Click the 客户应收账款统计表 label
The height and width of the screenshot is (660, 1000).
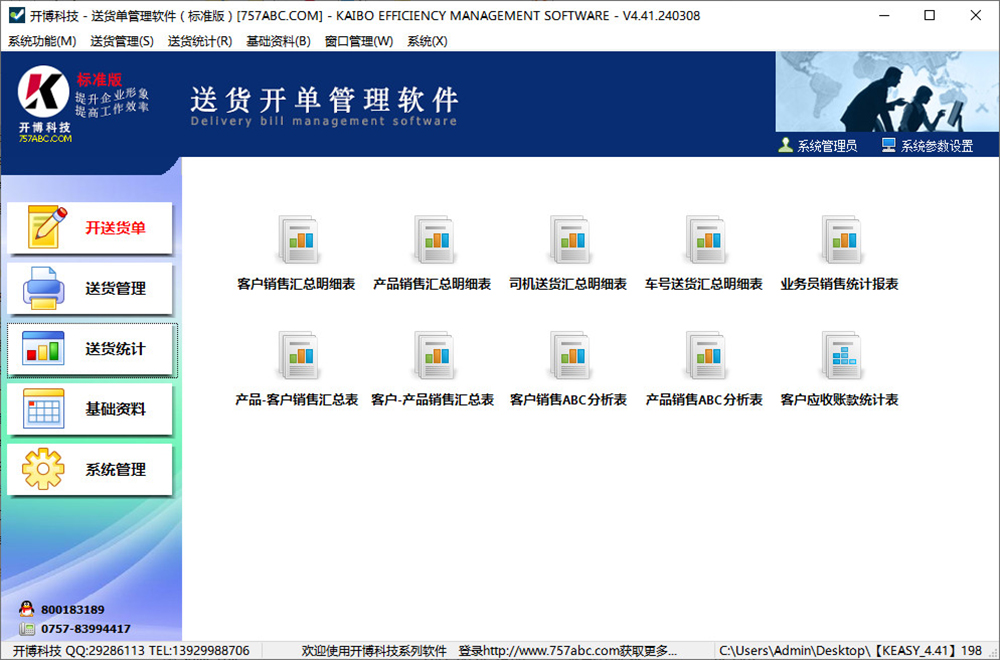tap(839, 400)
